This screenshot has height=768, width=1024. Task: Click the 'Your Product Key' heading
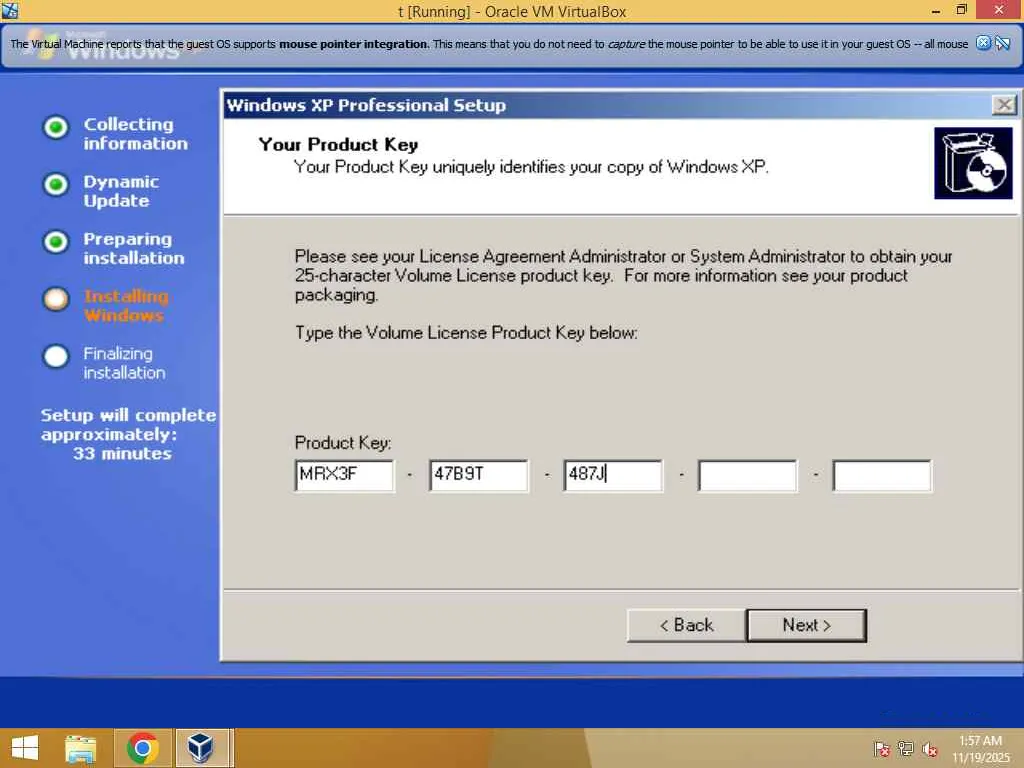click(338, 144)
